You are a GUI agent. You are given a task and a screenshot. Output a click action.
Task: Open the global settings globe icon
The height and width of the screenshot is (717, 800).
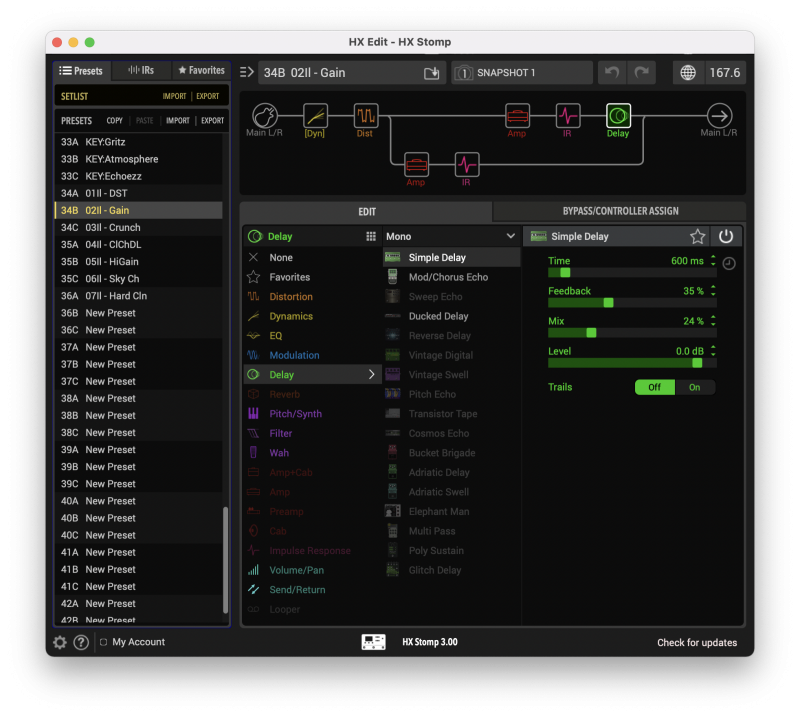point(688,72)
